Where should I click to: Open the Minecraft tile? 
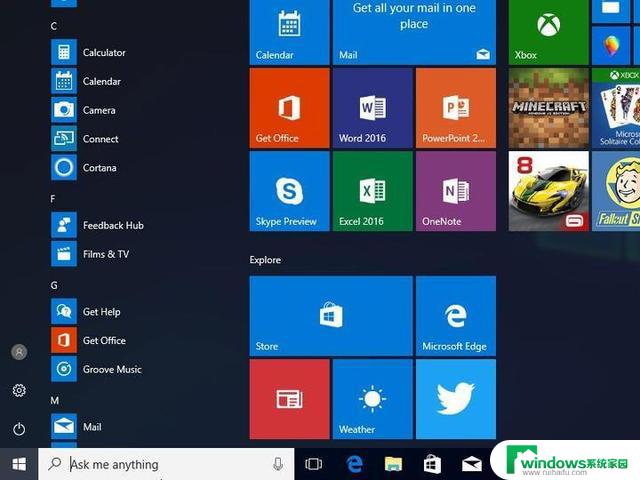pyautogui.click(x=549, y=108)
